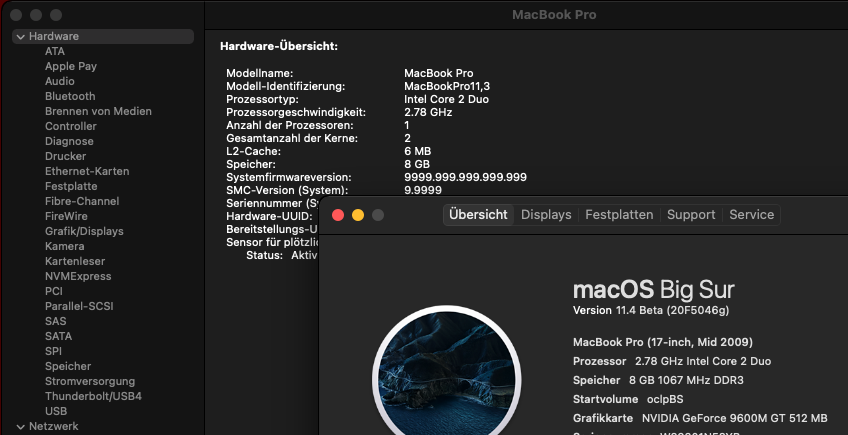This screenshot has height=435, width=848.
Task: Click MacBook Pro (17-inch, Mid 2009) text
Action: coord(662,342)
